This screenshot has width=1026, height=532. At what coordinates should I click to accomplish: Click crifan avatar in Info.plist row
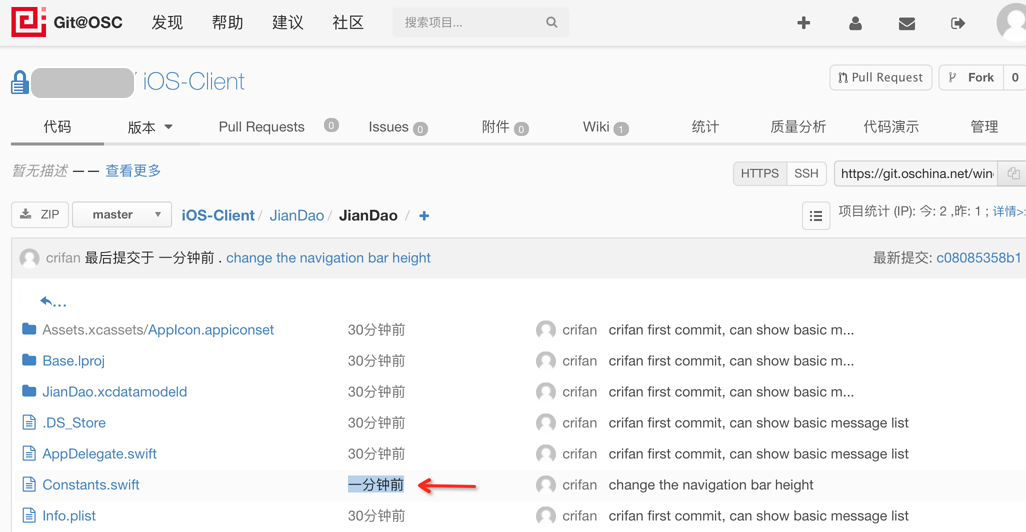click(546, 516)
